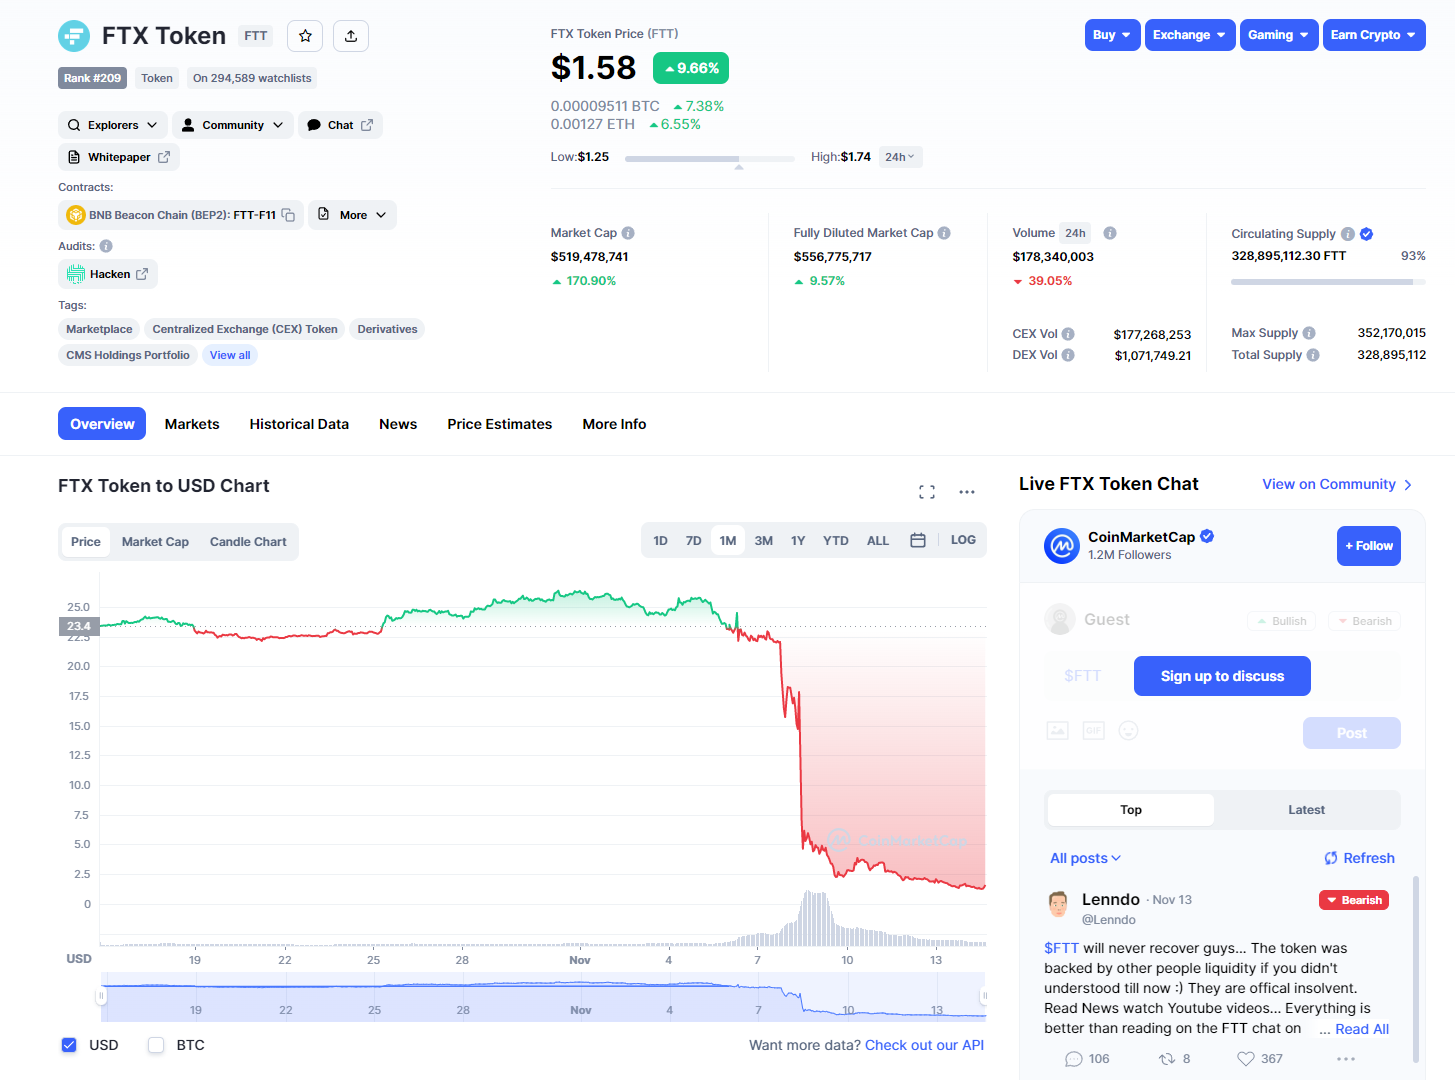Add FTX Token to watchlist star
The width and height of the screenshot is (1455, 1080).
point(305,36)
